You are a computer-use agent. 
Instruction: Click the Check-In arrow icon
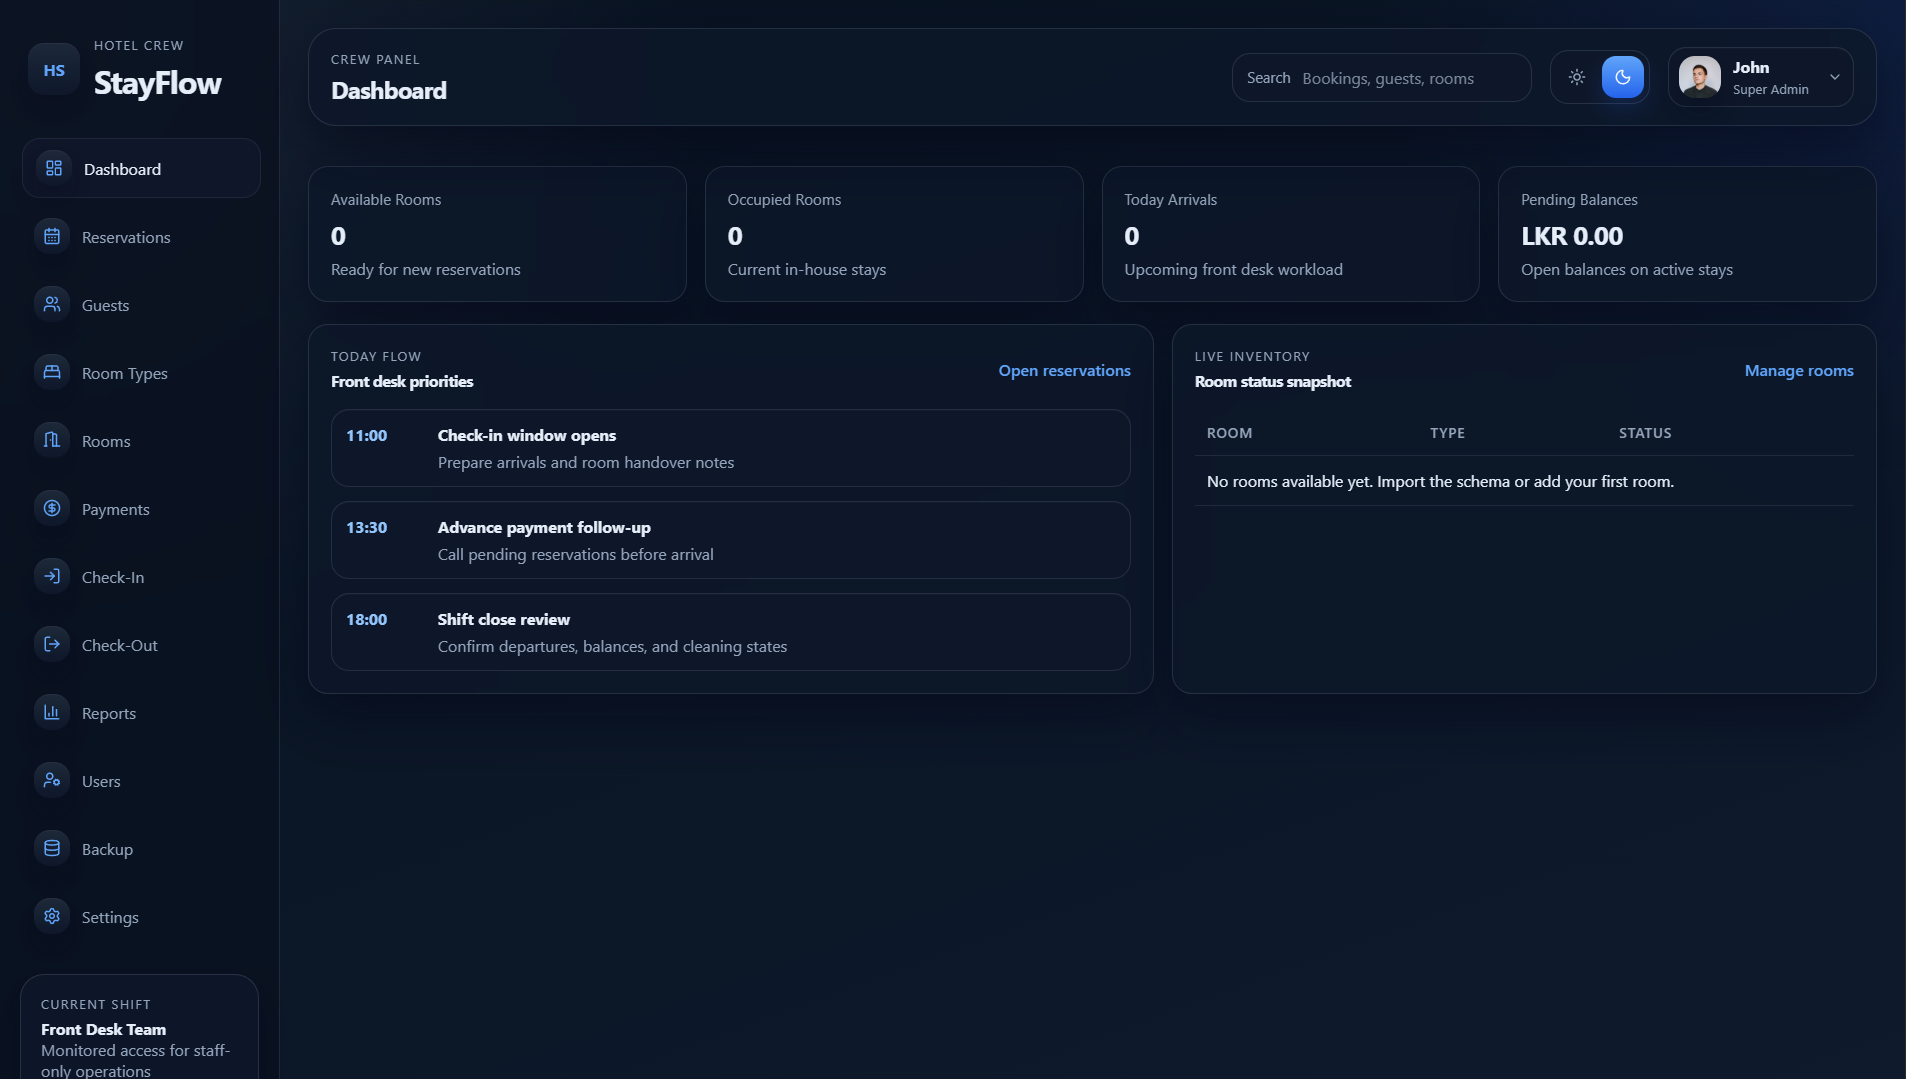[52, 577]
